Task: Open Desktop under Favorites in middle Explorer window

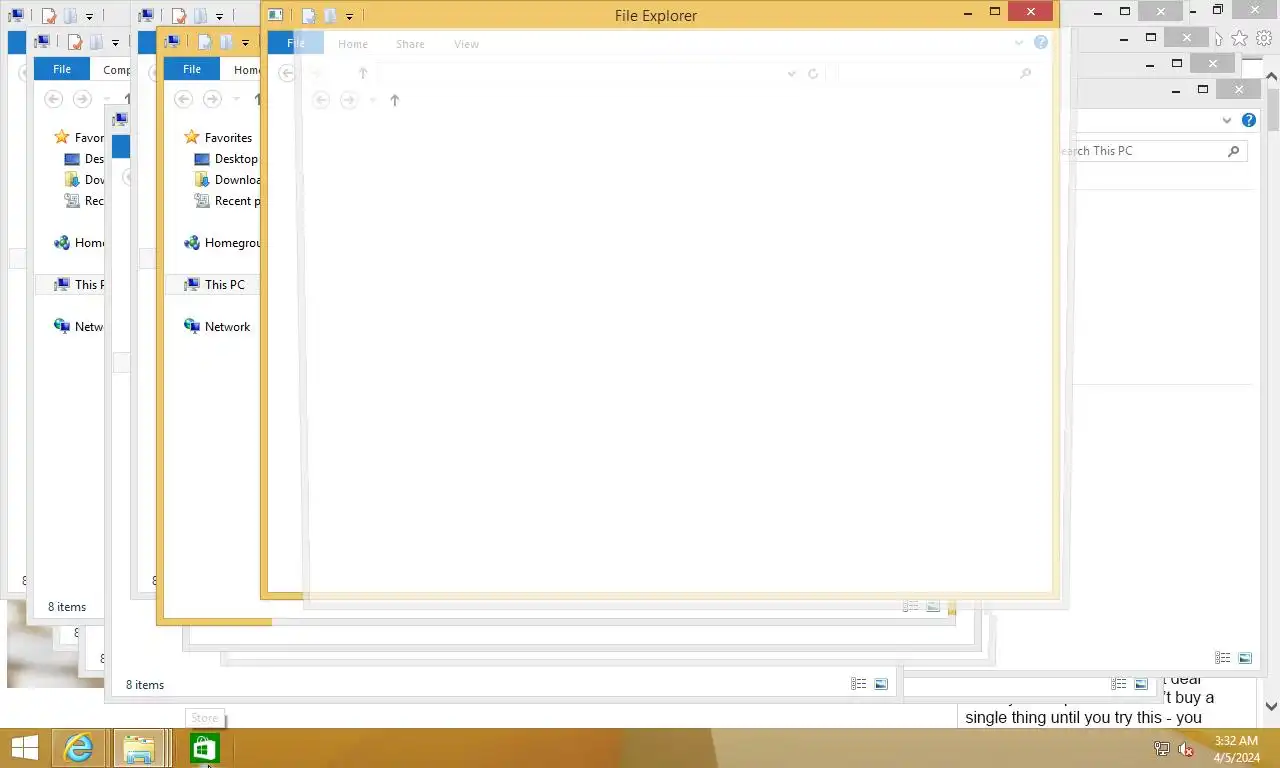Action: (227, 159)
